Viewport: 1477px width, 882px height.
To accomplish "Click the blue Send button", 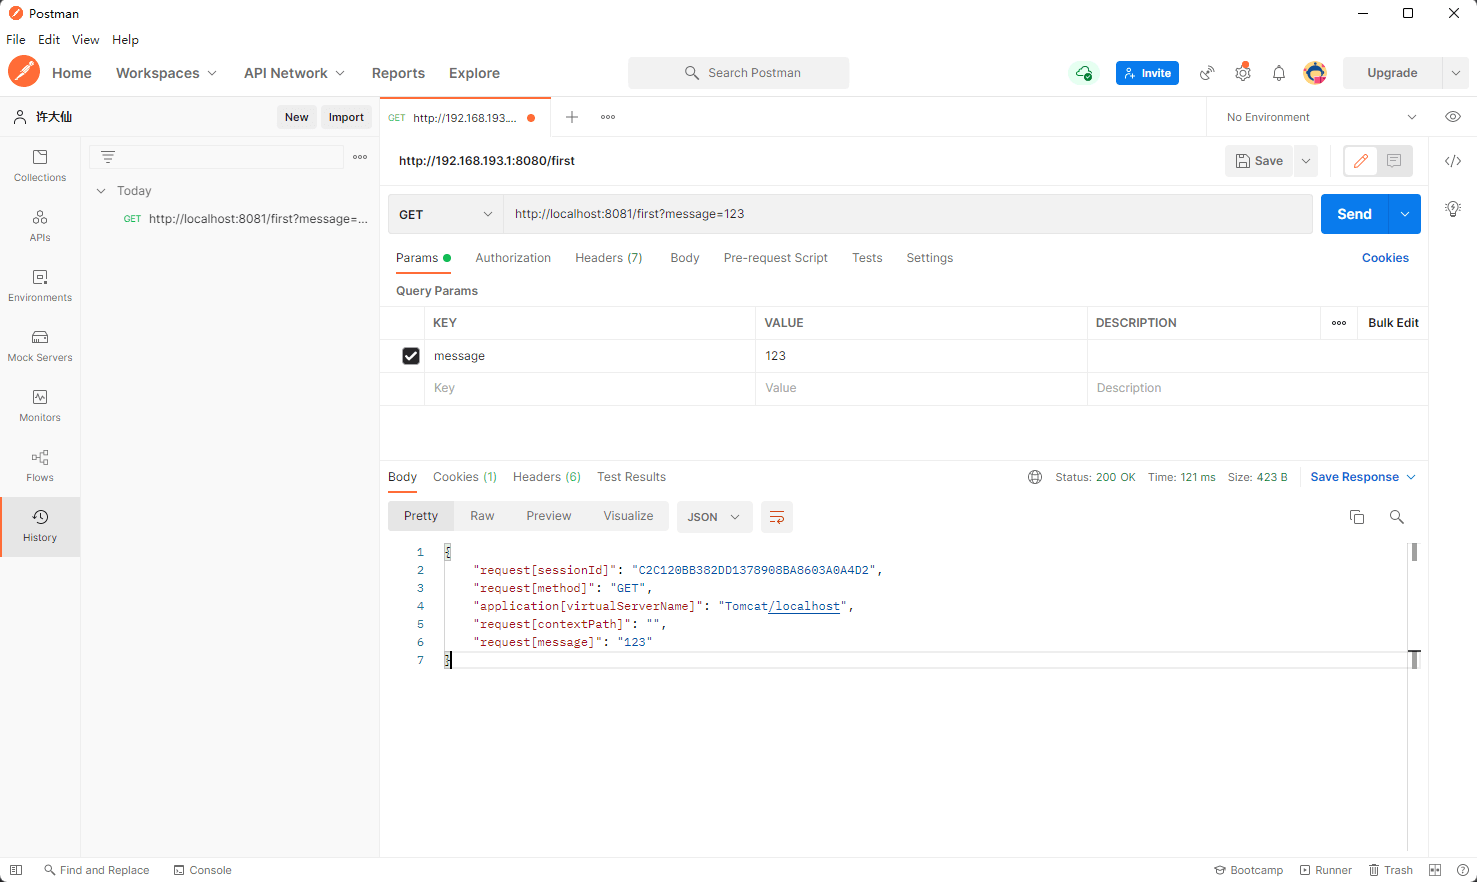I will [1355, 214].
